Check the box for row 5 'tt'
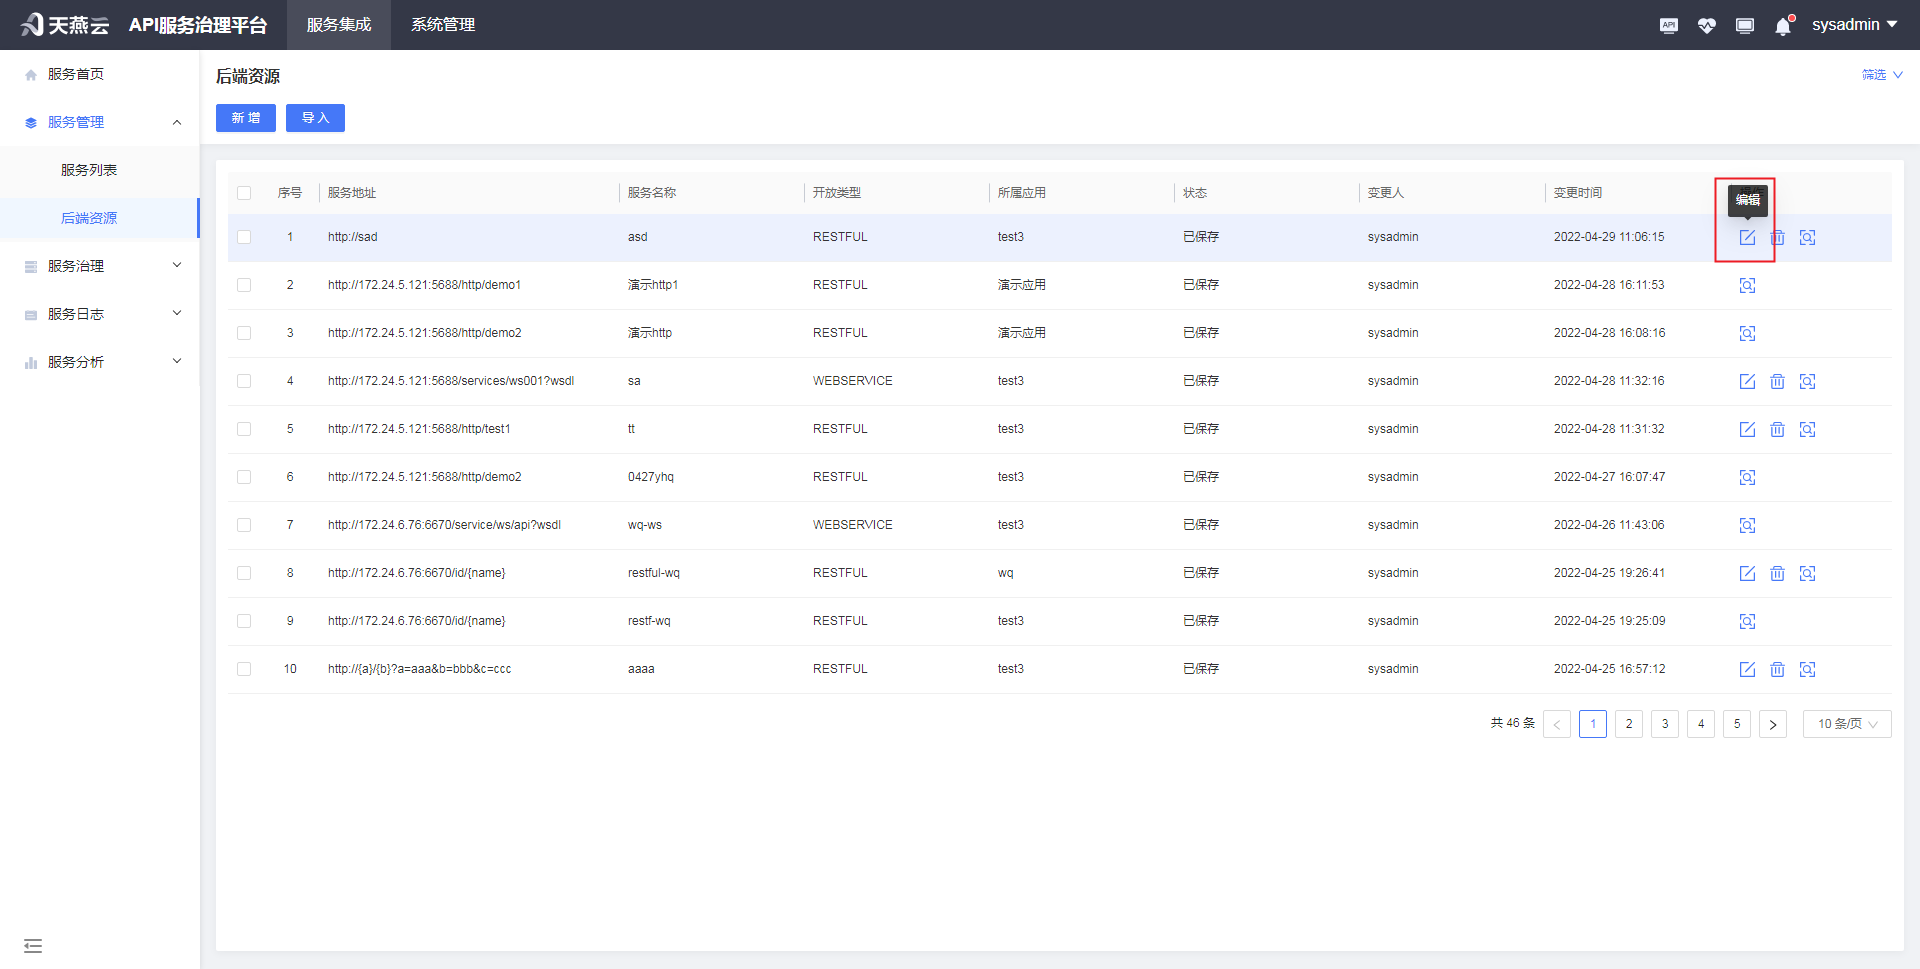 pos(244,429)
